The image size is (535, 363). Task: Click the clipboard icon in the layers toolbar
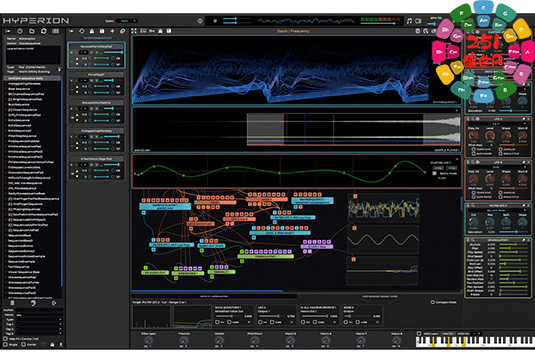[102, 31]
